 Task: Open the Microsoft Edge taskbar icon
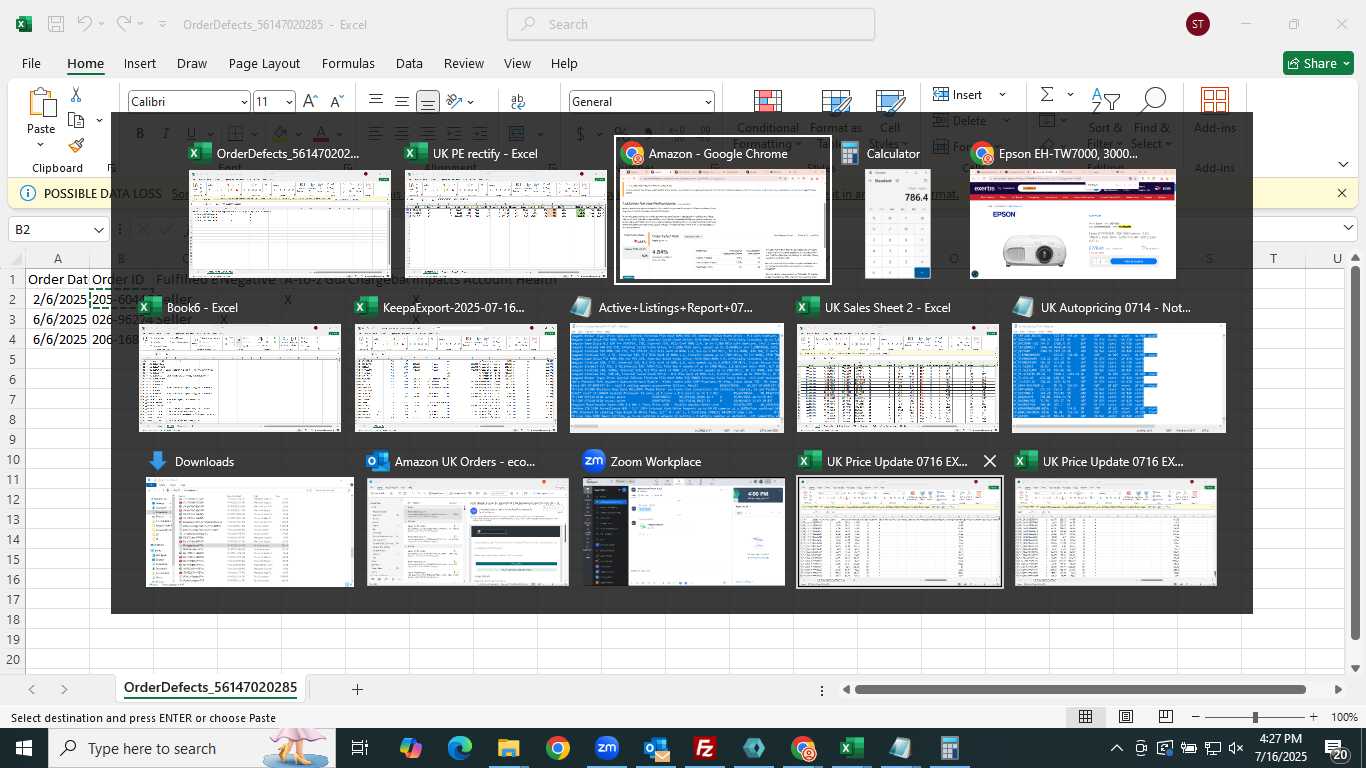[459, 748]
